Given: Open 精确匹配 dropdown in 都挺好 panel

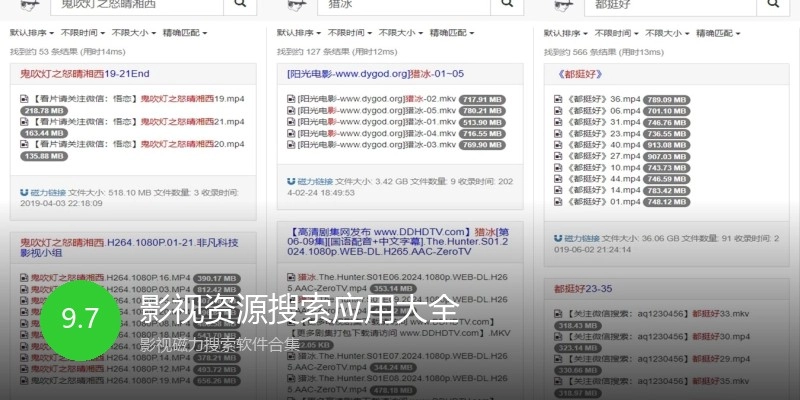Looking at the screenshot, I should point(718,33).
